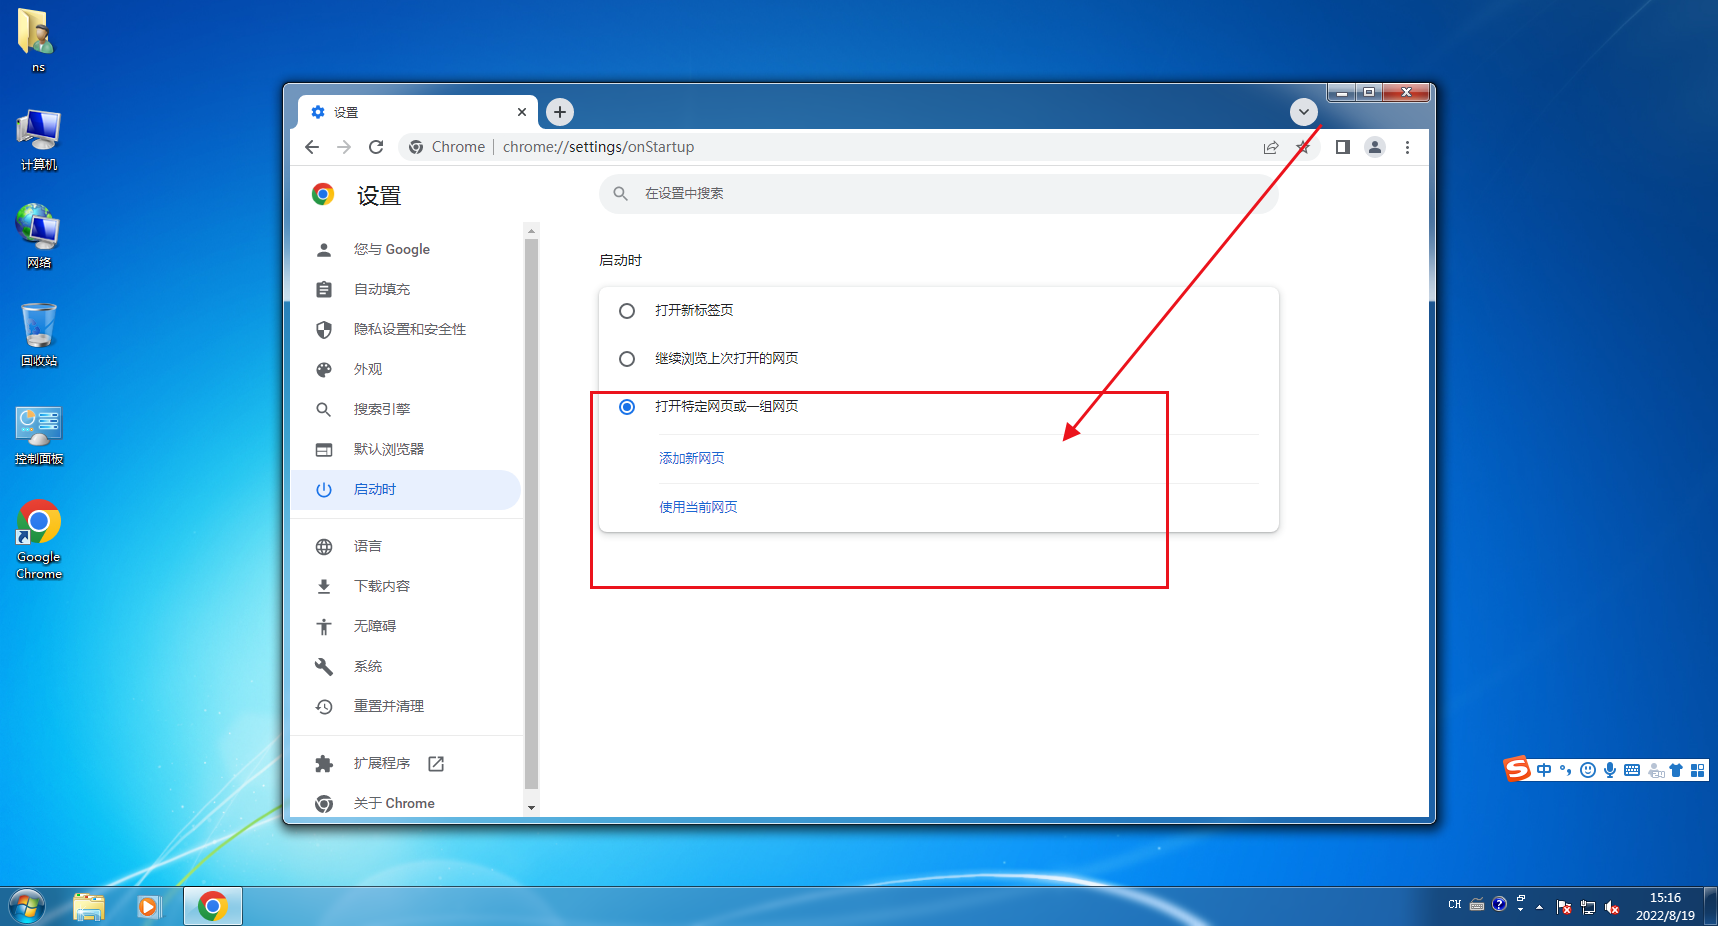This screenshot has height=926, width=1718.
Task: Go to 隐私设置和安全性 section
Action: (406, 329)
